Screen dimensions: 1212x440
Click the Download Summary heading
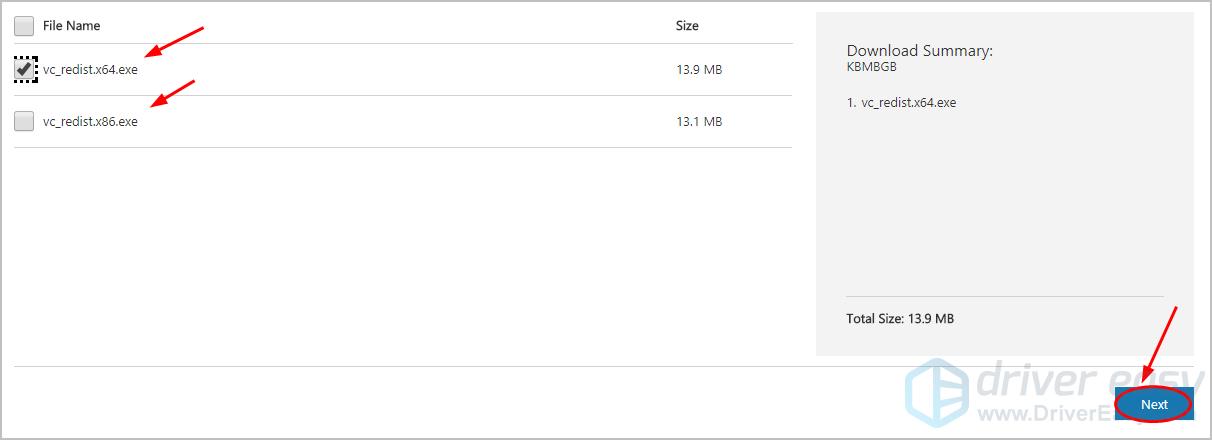[919, 51]
